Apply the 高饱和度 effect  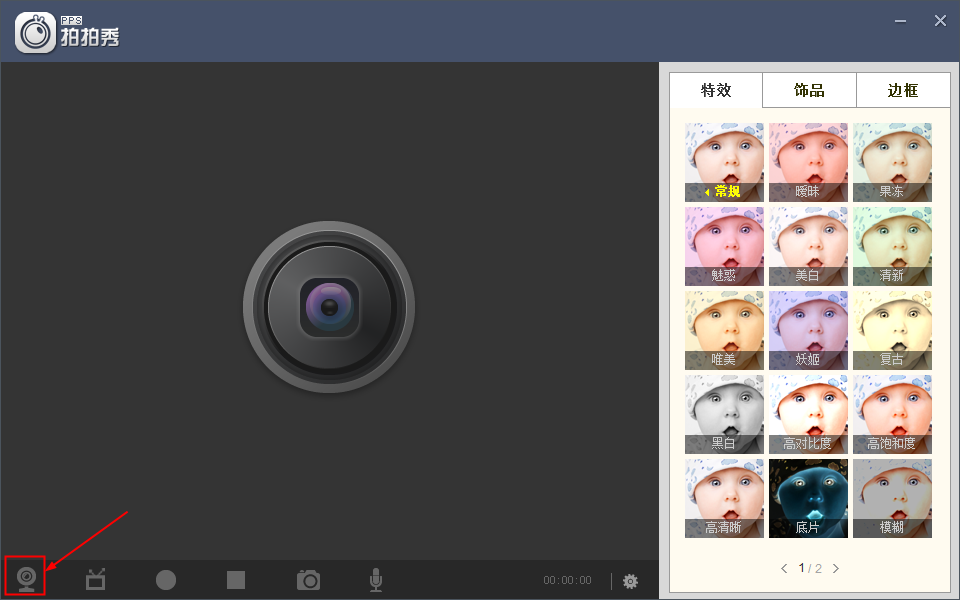coord(892,414)
